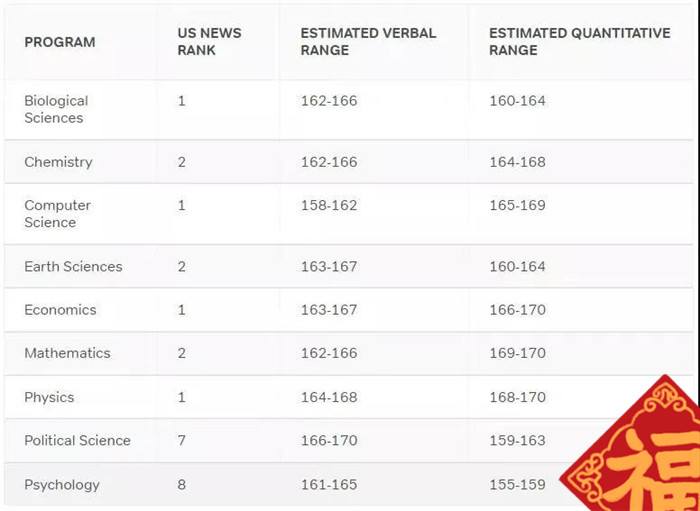The image size is (700, 511).
Task: Select the Physics row label
Action: (x=49, y=397)
